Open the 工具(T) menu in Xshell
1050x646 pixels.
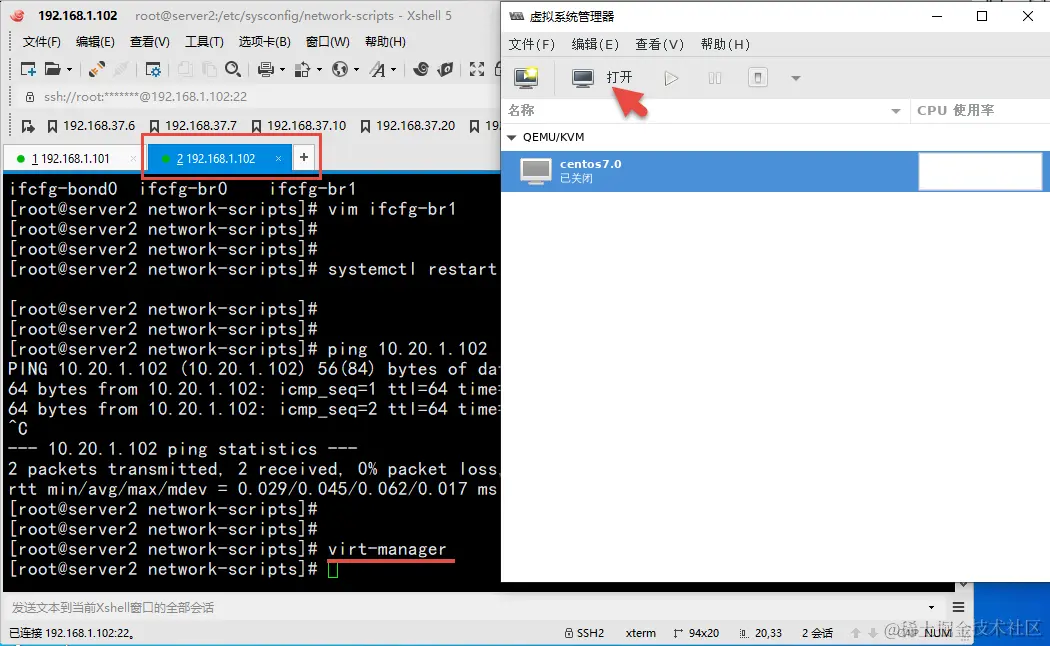(204, 42)
